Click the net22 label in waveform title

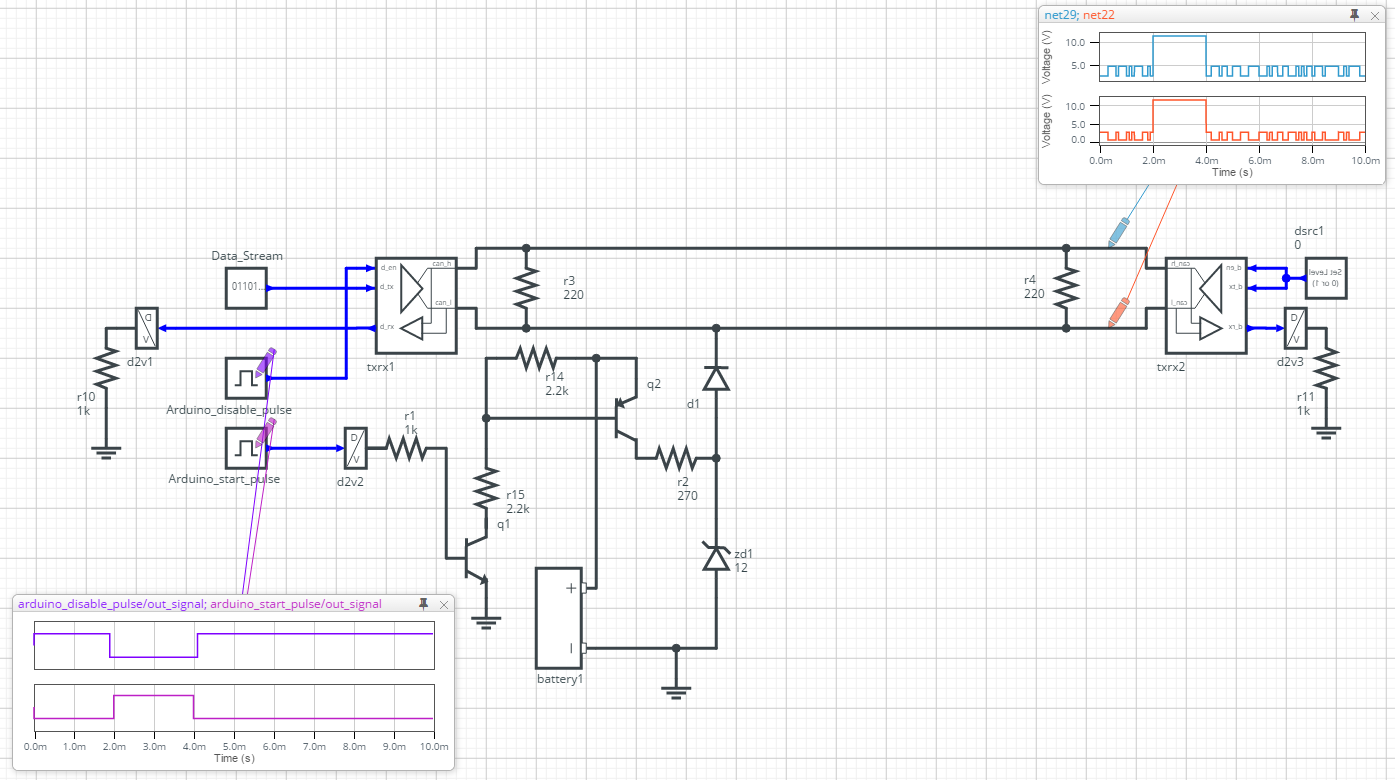(x=1099, y=15)
